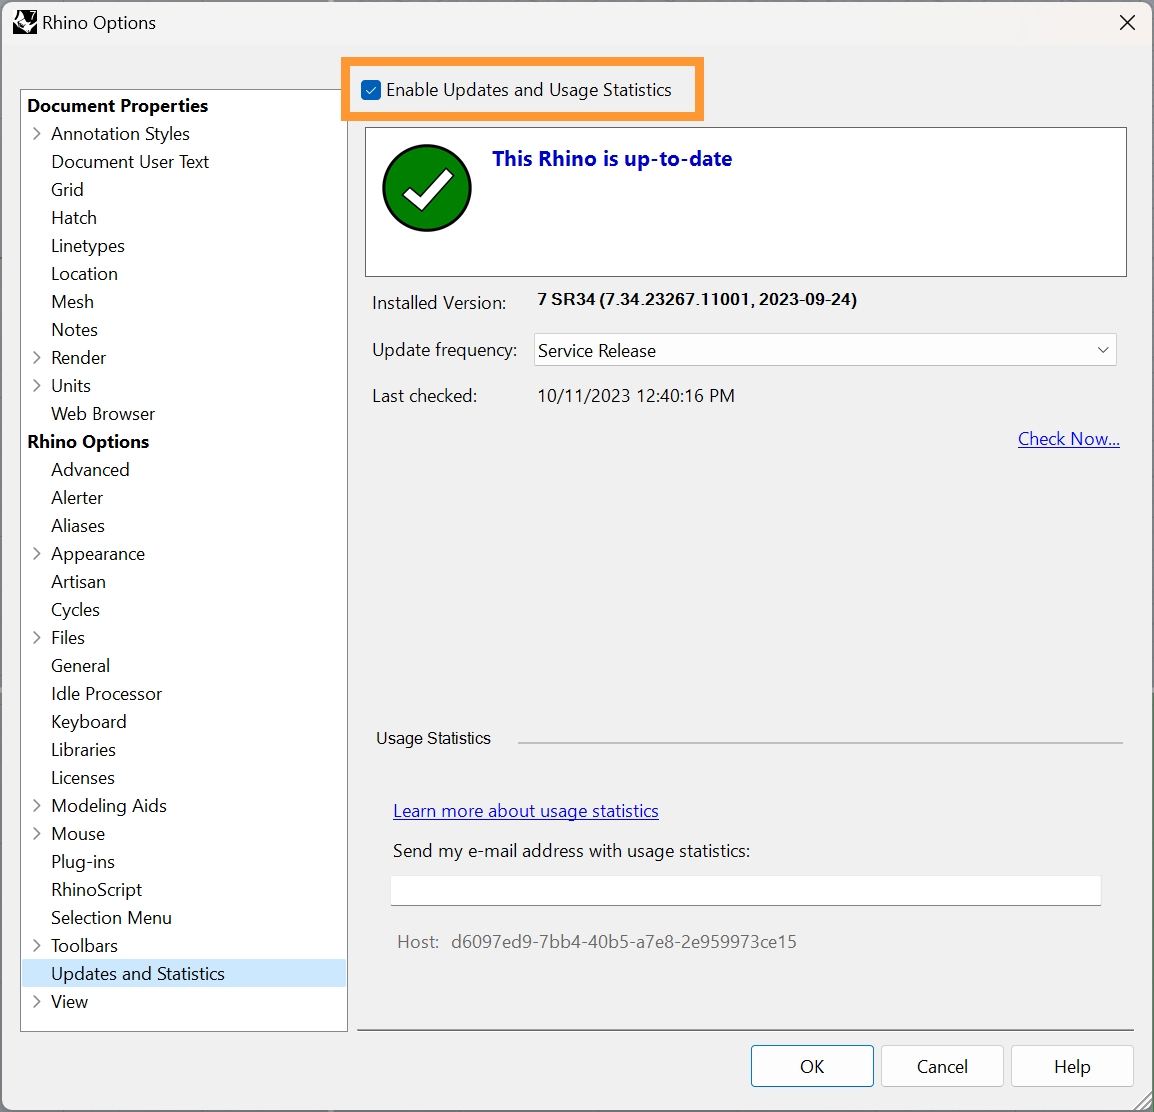1154x1112 pixels.
Task: Click the Check Now link
Action: click(x=1068, y=439)
